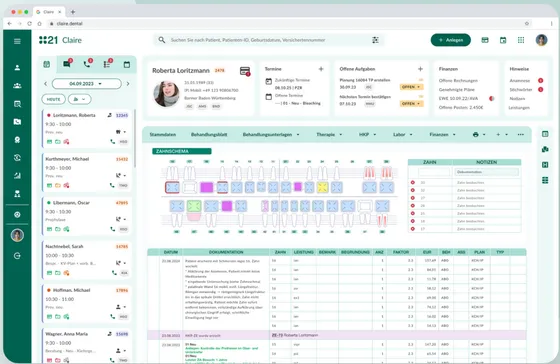560x364 pixels.
Task: Open the task list tab icon
Action: tap(107, 64)
